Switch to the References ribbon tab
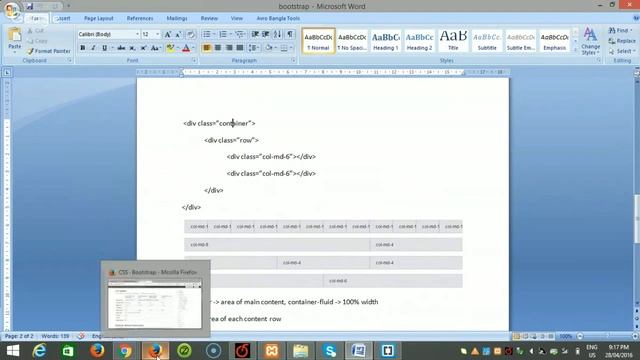The height and width of the screenshot is (360, 640). 140,18
